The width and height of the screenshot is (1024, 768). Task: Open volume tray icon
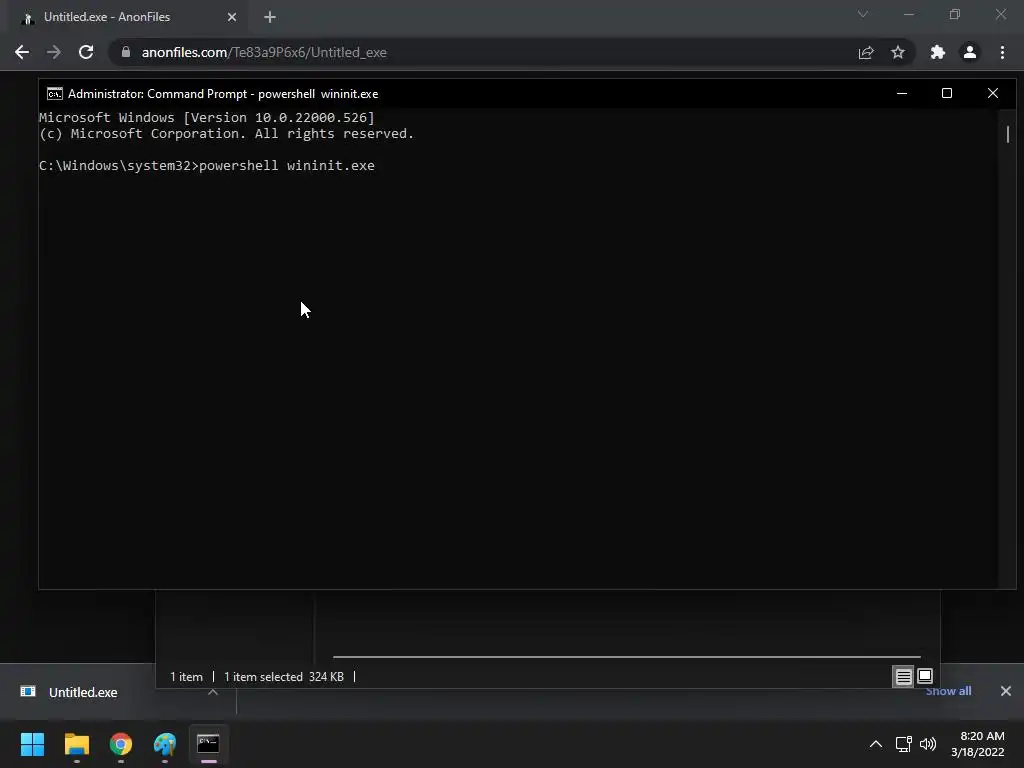(927, 744)
